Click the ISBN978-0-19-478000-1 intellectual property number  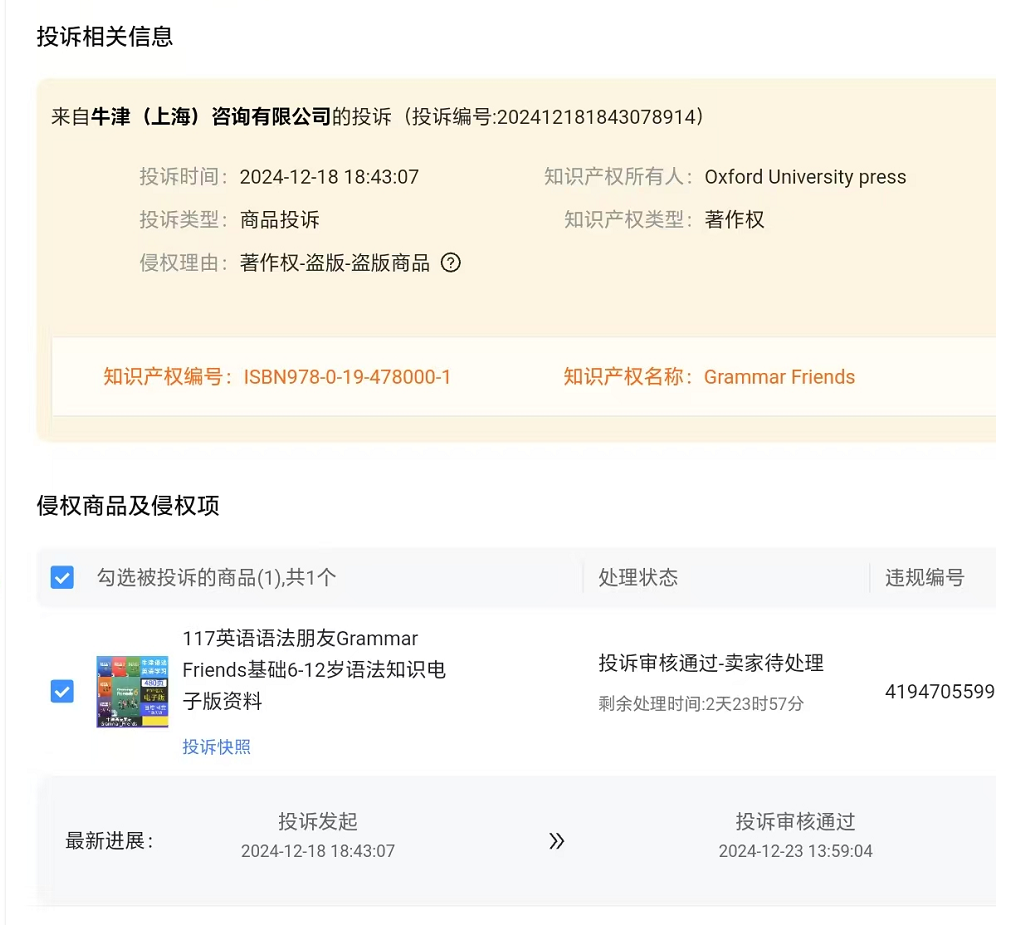pos(345,377)
